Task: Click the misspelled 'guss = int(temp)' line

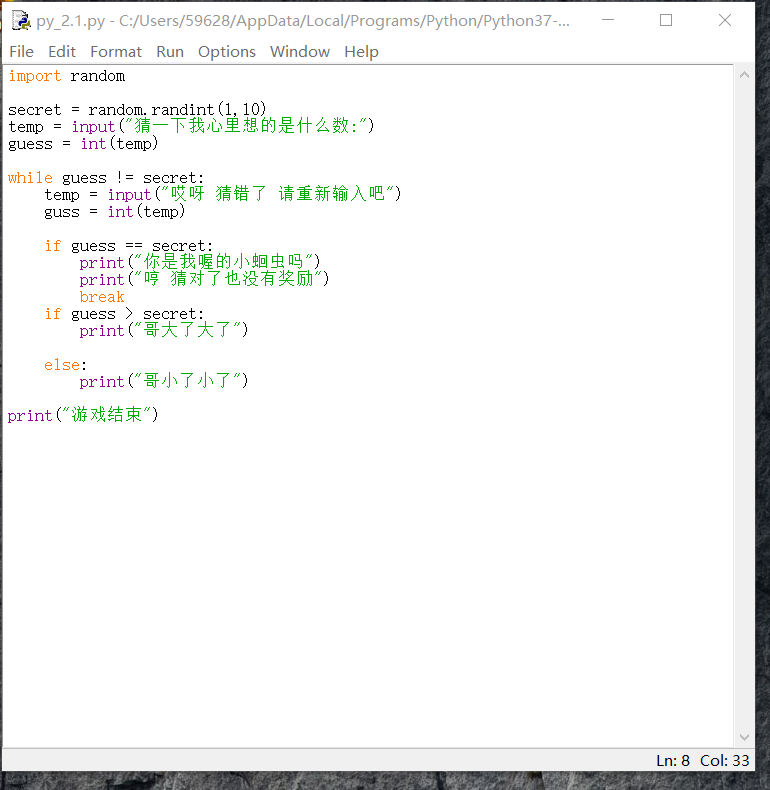Action: coord(114,212)
